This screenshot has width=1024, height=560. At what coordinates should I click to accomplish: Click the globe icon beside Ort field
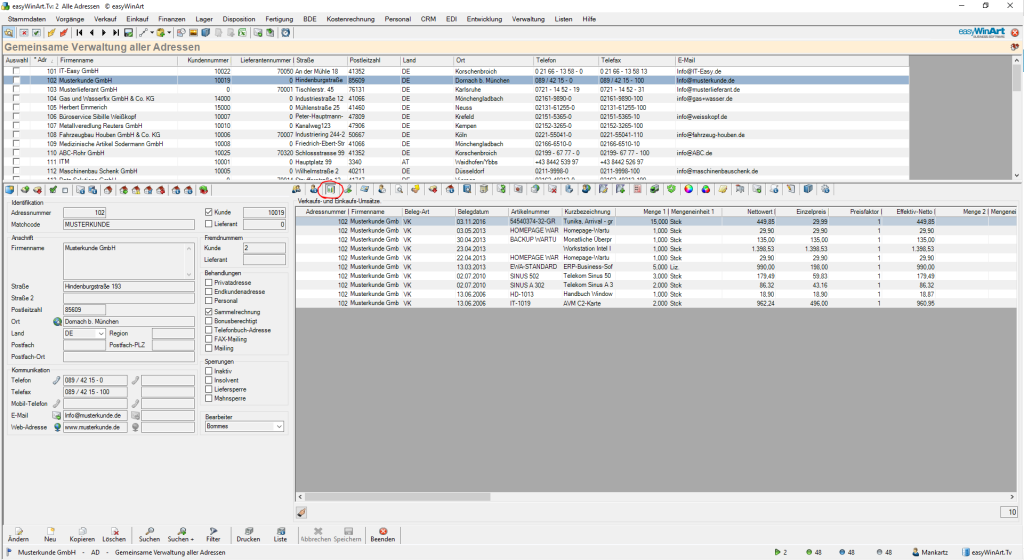click(x=57, y=321)
